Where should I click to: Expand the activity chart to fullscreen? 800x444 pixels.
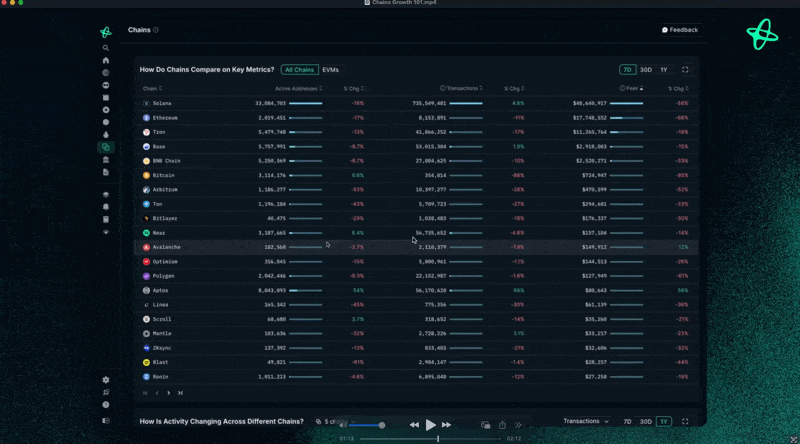pos(685,422)
